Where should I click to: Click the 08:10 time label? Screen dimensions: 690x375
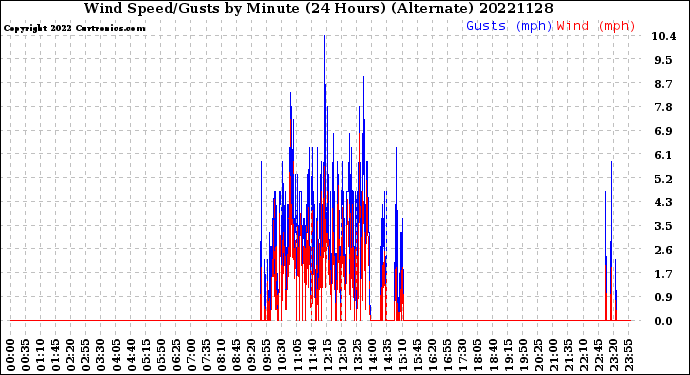click(221, 354)
